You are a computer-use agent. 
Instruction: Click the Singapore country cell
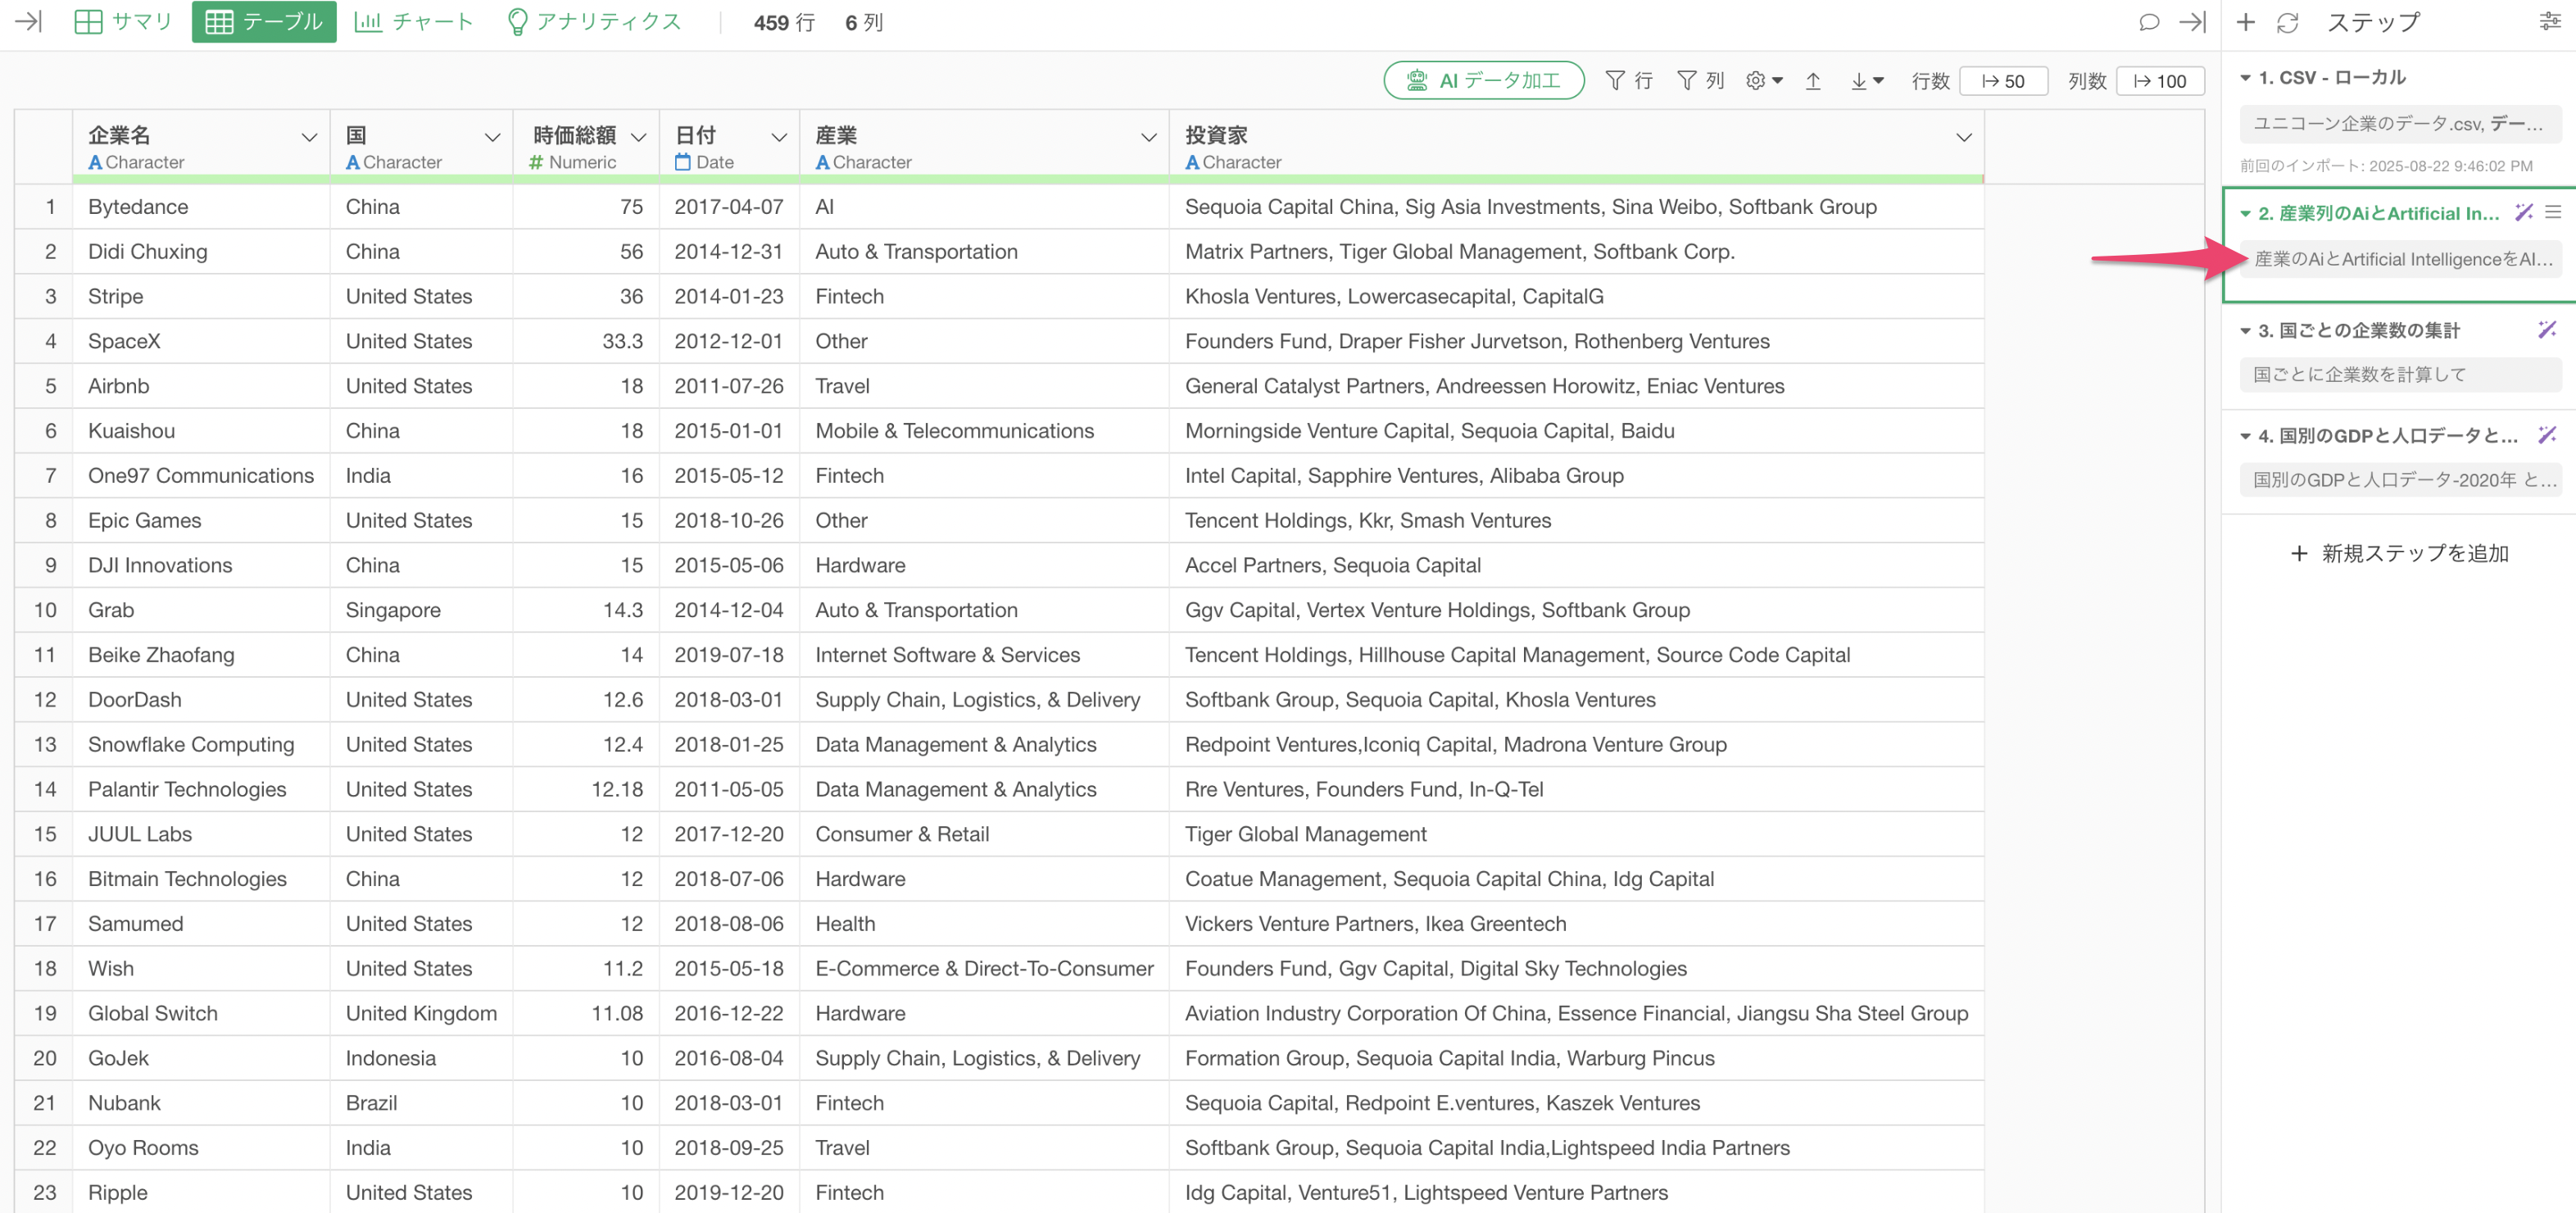(x=421, y=610)
